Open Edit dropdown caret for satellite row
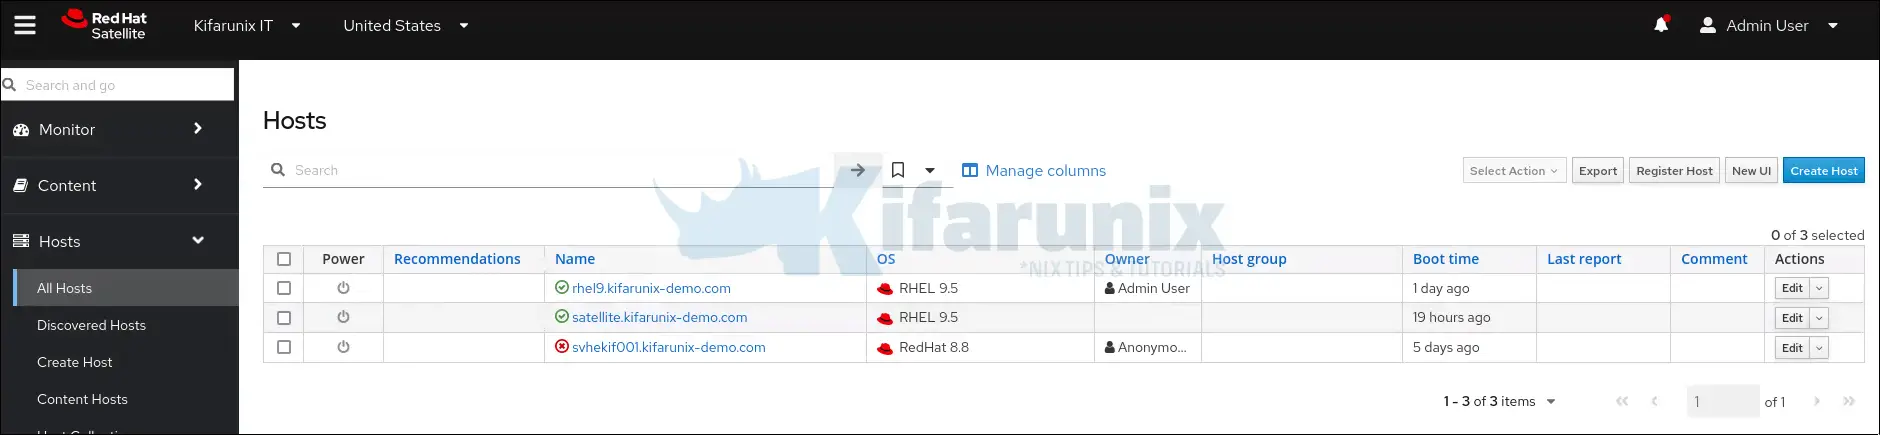The image size is (1880, 435). coord(1819,319)
